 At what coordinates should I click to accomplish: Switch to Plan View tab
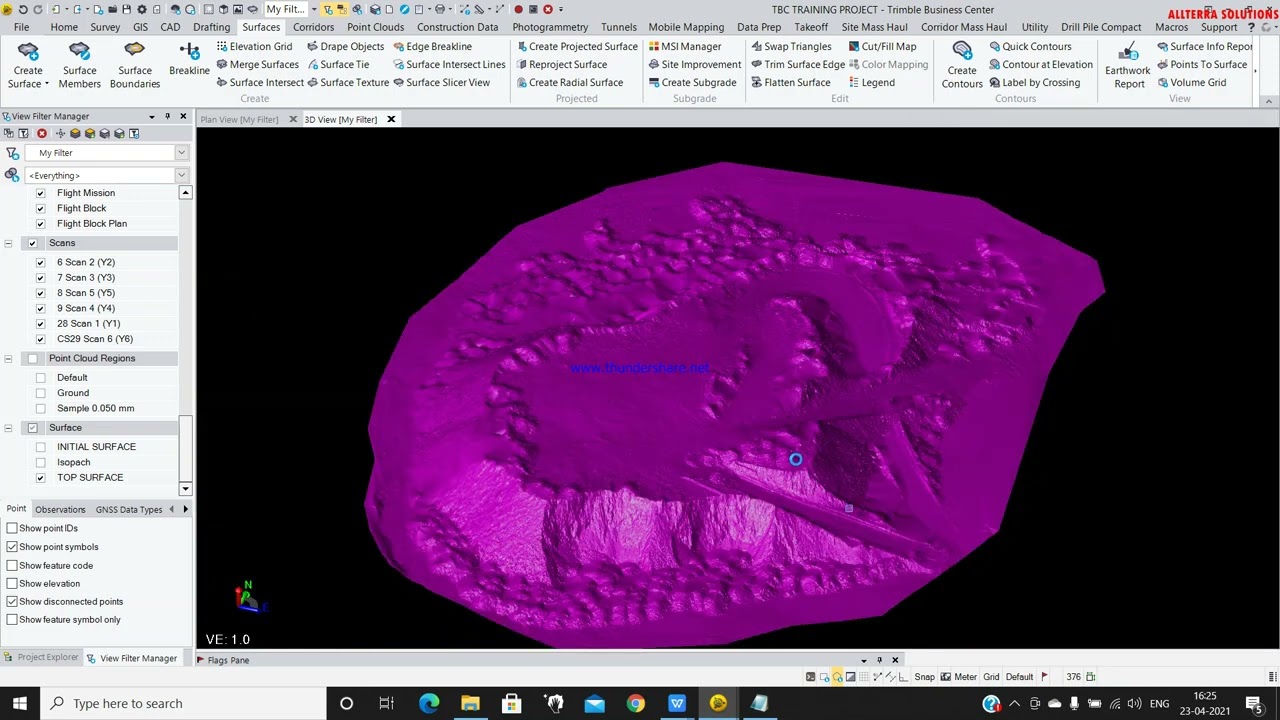pyautogui.click(x=239, y=120)
